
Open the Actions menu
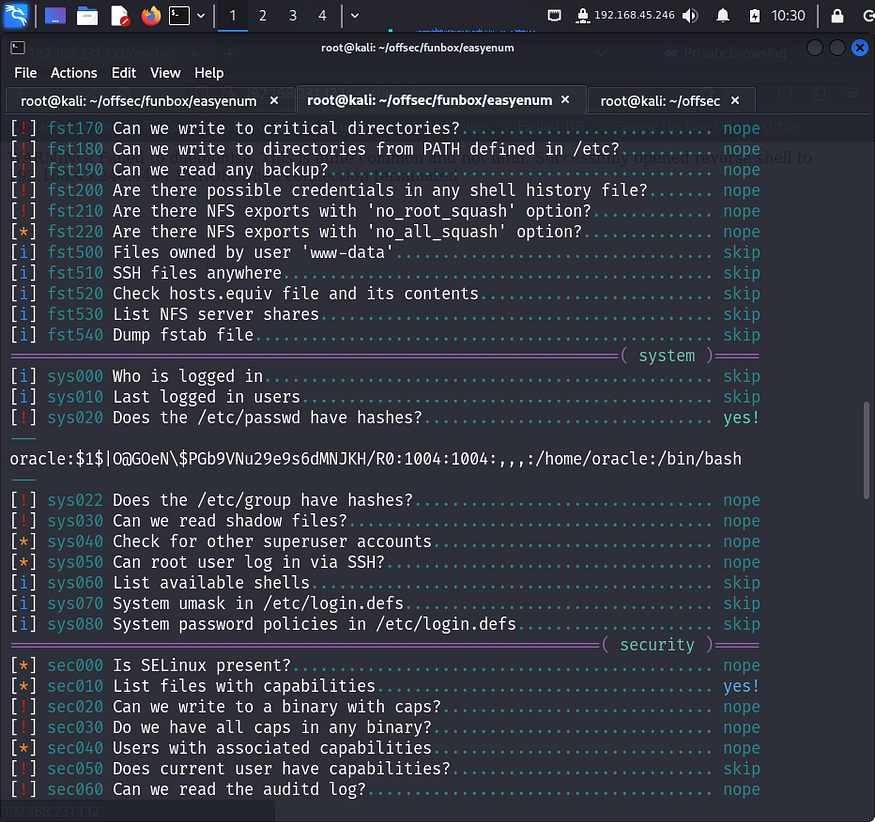tap(74, 73)
